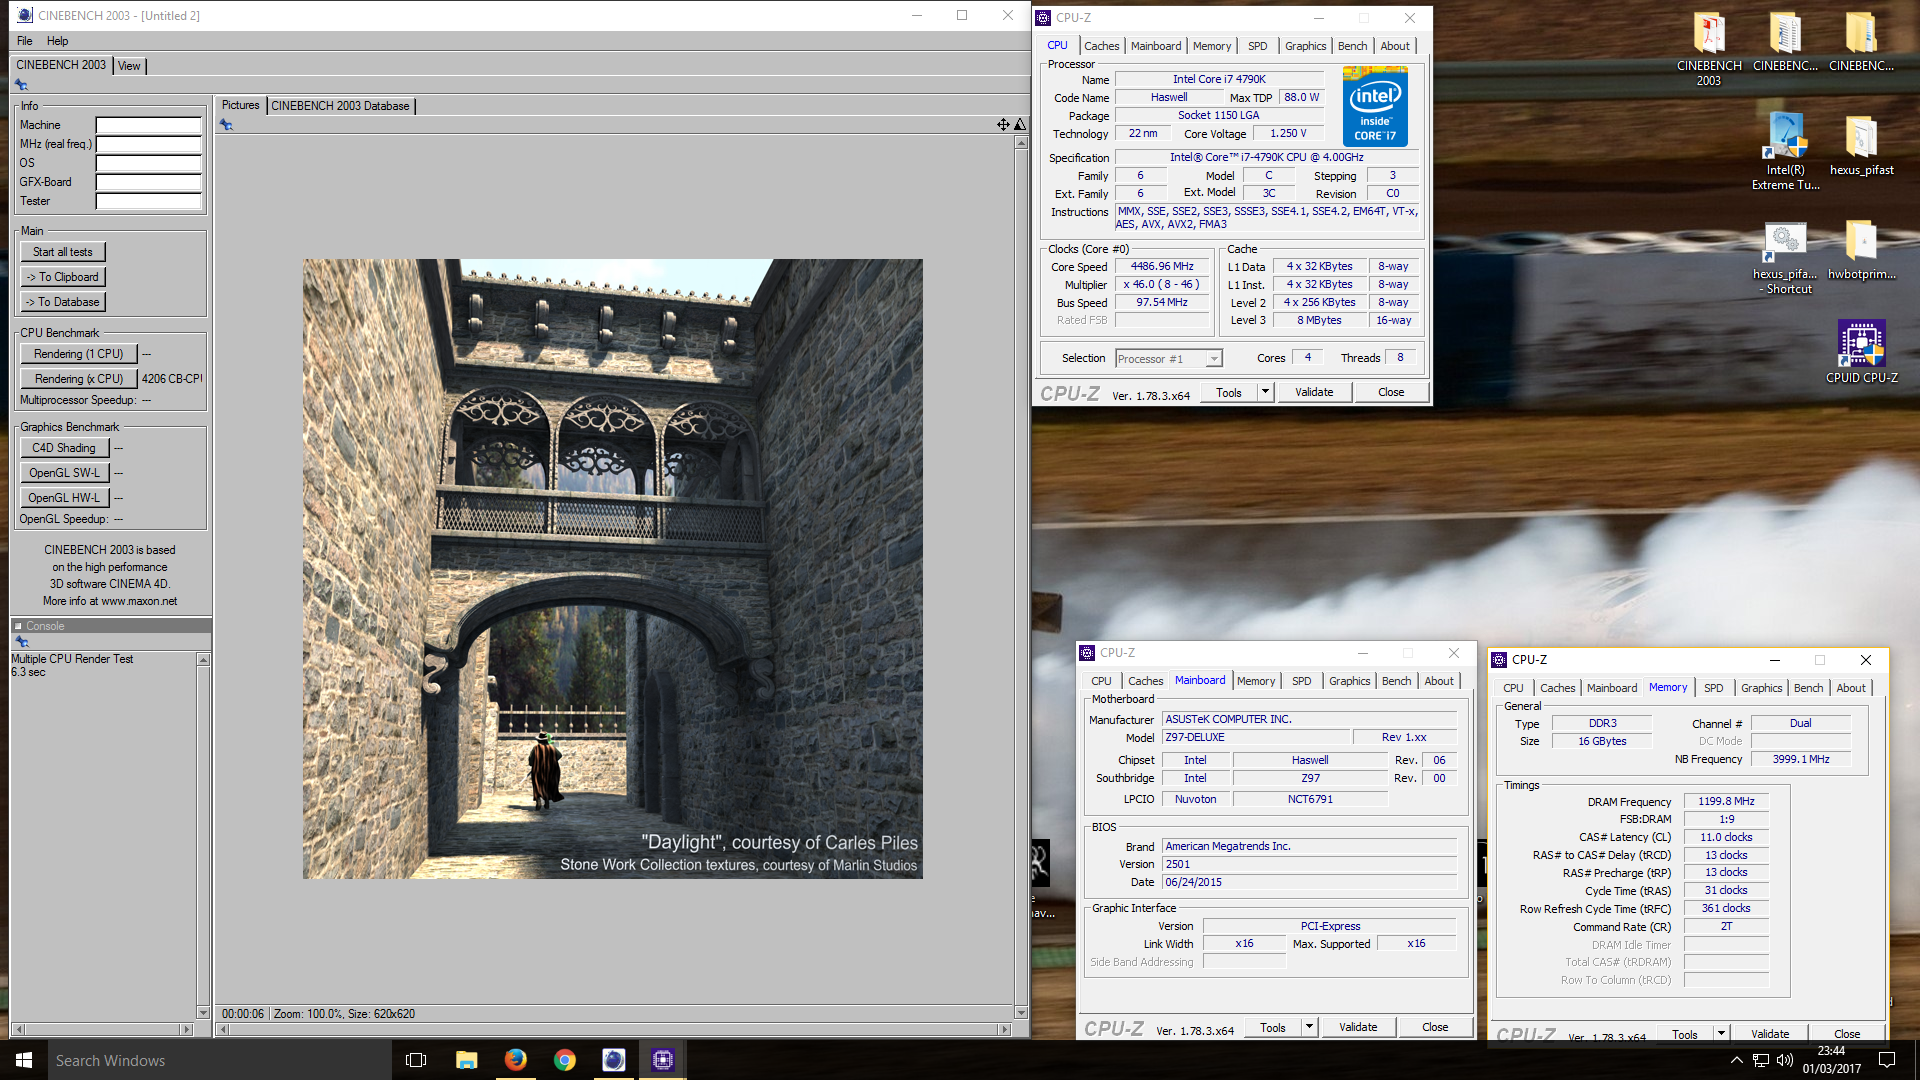Screen dimensions: 1920x1080
Task: Click the Machine input field
Action: tap(148, 125)
